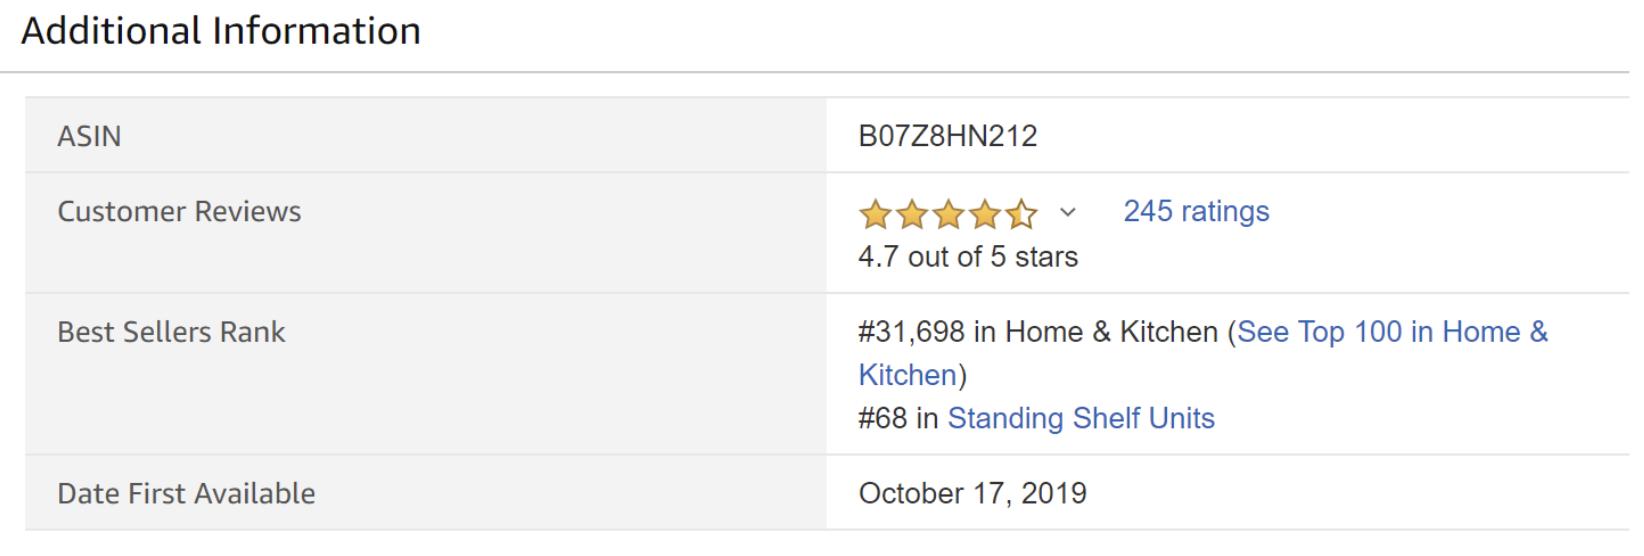Image resolution: width=1644 pixels, height=556 pixels.
Task: Click the ASIN value B07Z8HN212
Action: (948, 136)
